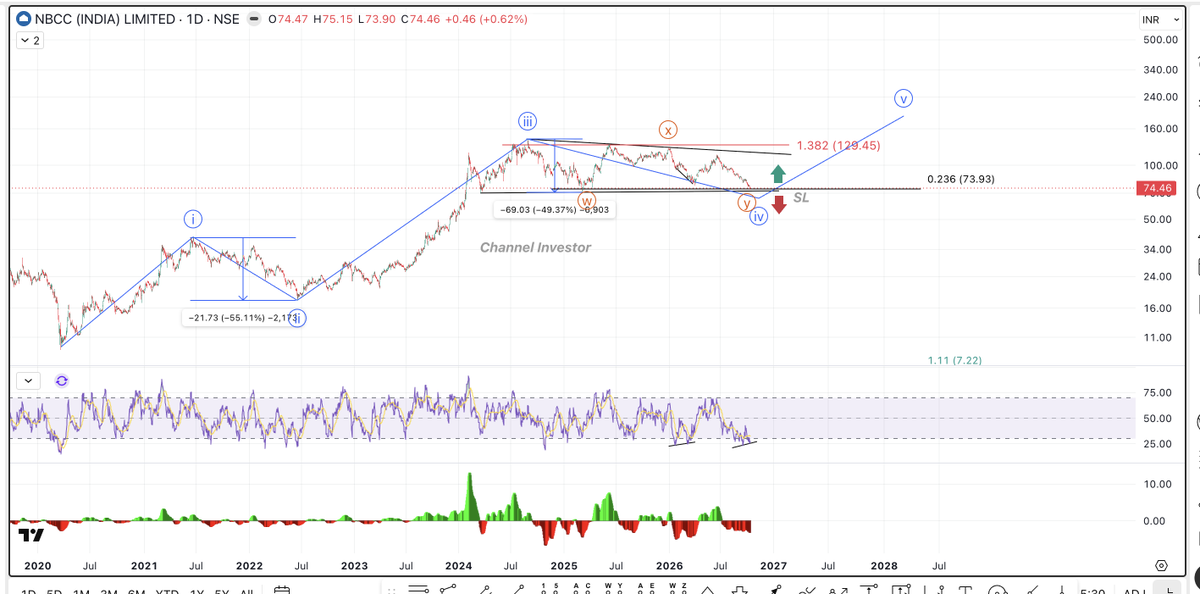Click the 11.00 price axis label
Screen dimensions: 1200x594
(x=1156, y=337)
